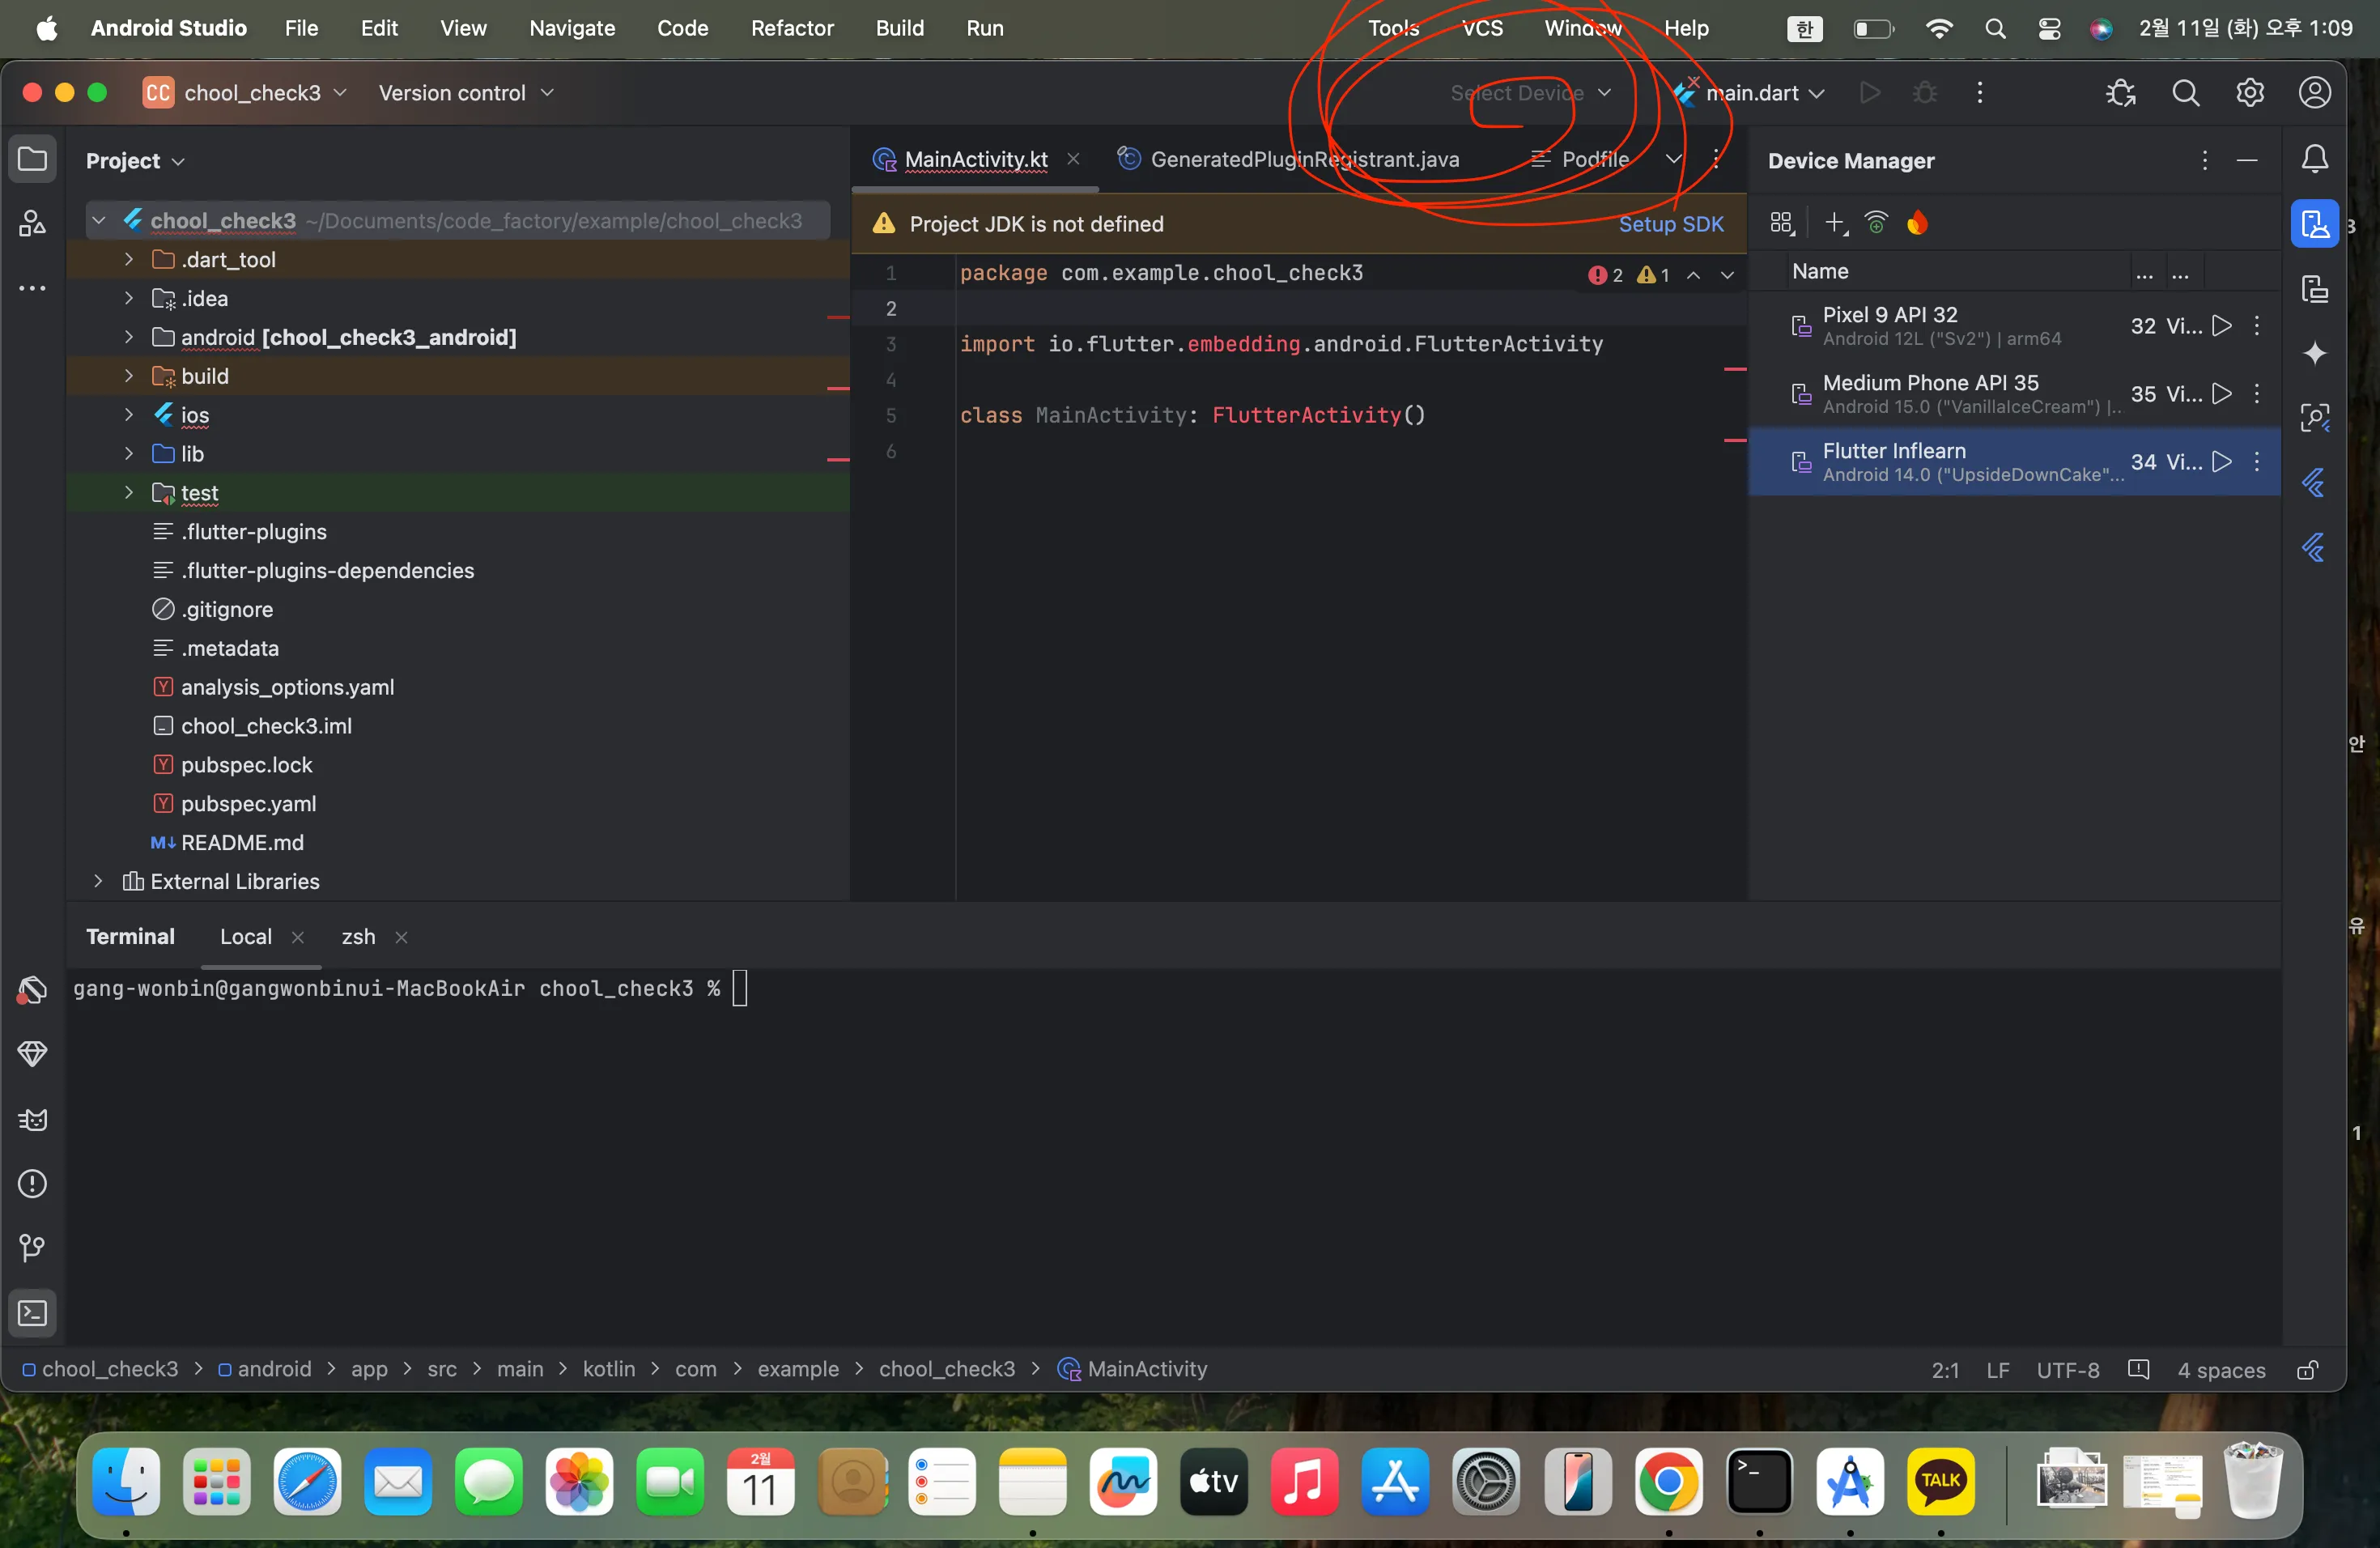Image resolution: width=2380 pixels, height=1548 pixels.
Task: Toggle the Device Manager sidebar icon
Action: point(2315,223)
